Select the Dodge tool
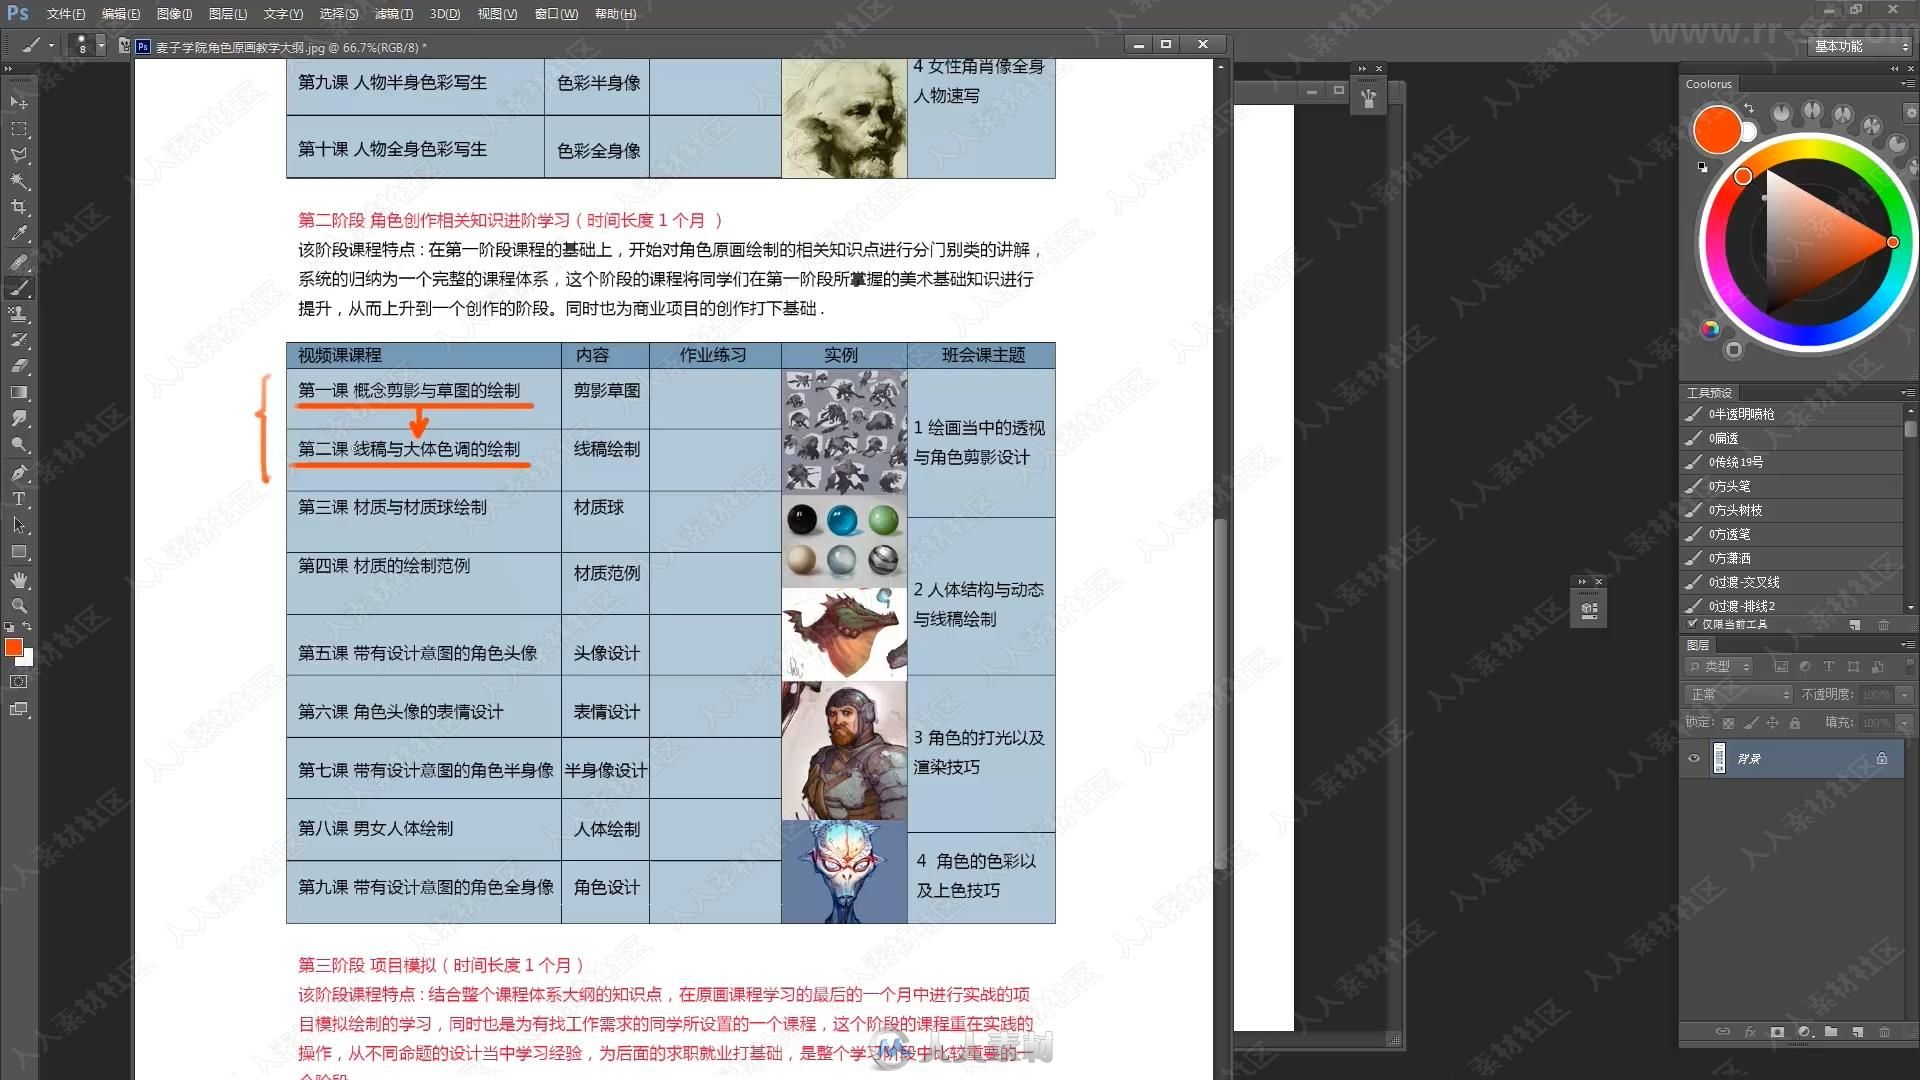The image size is (1920, 1080). [x=18, y=444]
